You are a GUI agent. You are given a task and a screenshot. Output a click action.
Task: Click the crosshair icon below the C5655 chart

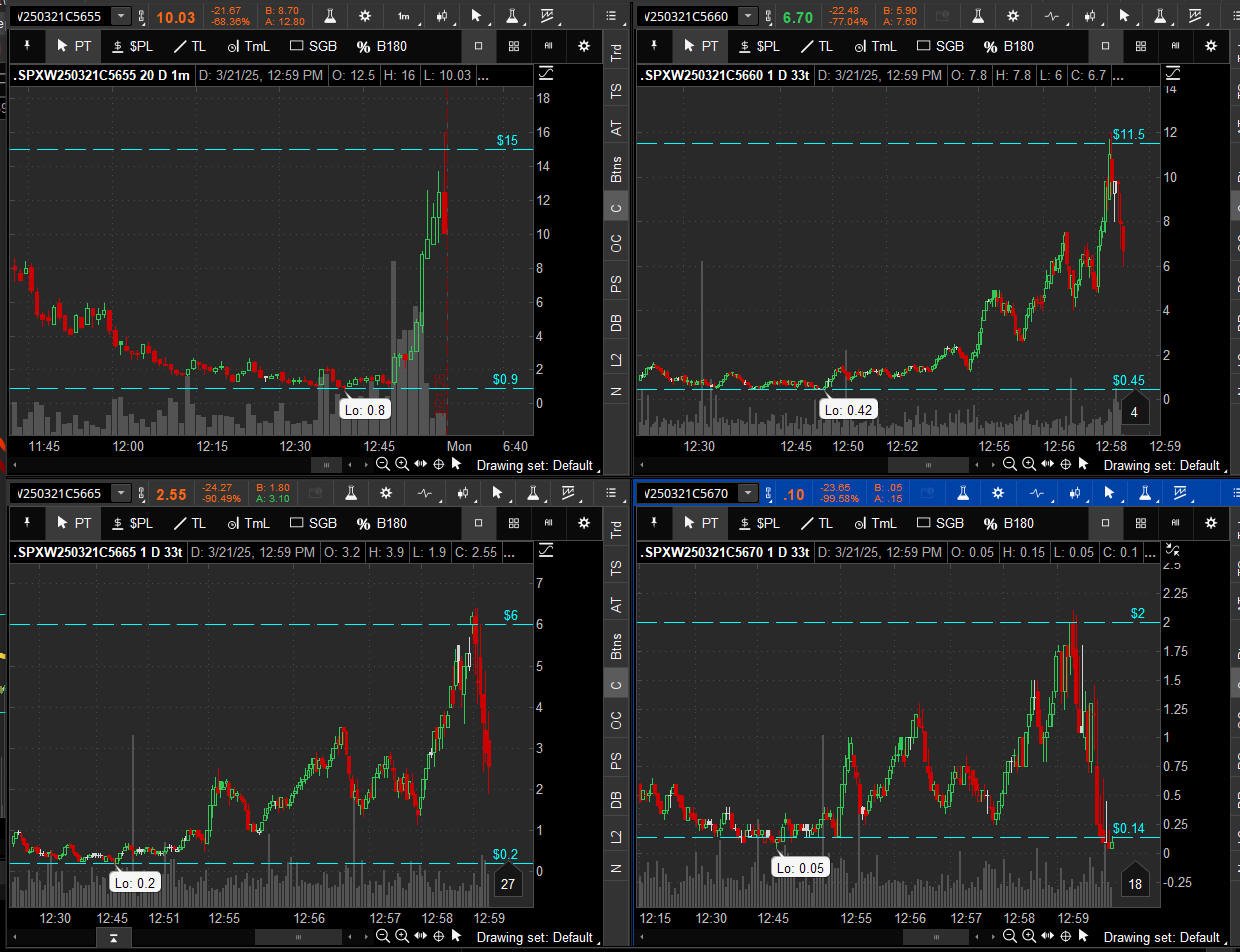(438, 464)
